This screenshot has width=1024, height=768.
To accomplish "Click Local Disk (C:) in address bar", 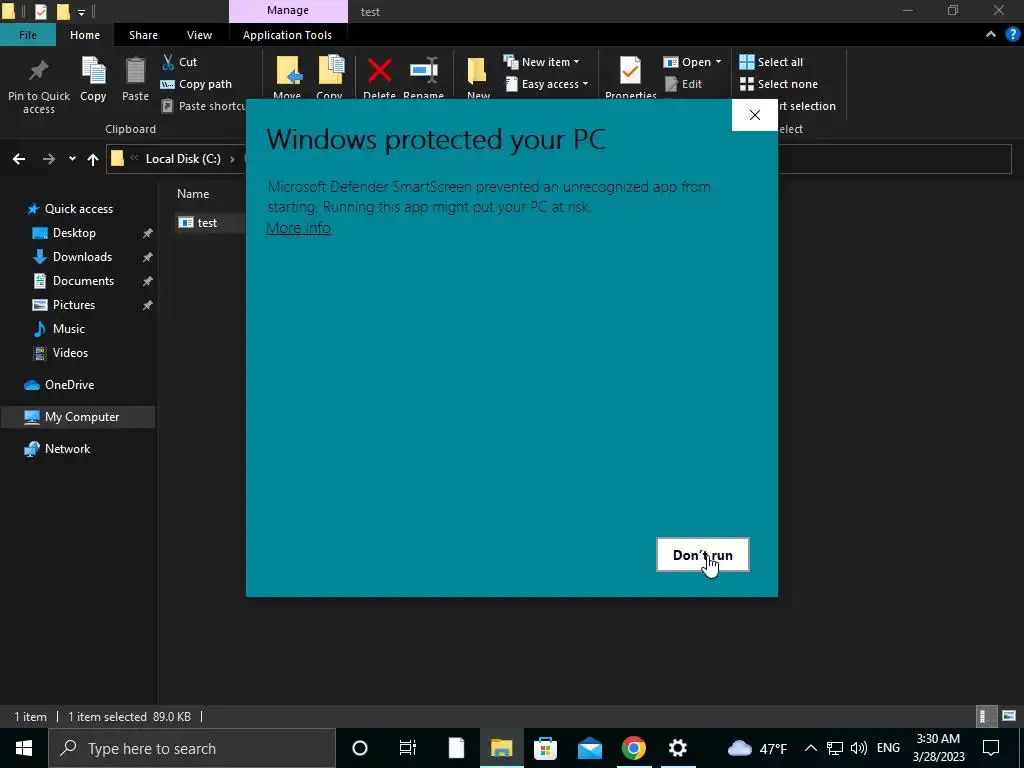I will point(183,159).
